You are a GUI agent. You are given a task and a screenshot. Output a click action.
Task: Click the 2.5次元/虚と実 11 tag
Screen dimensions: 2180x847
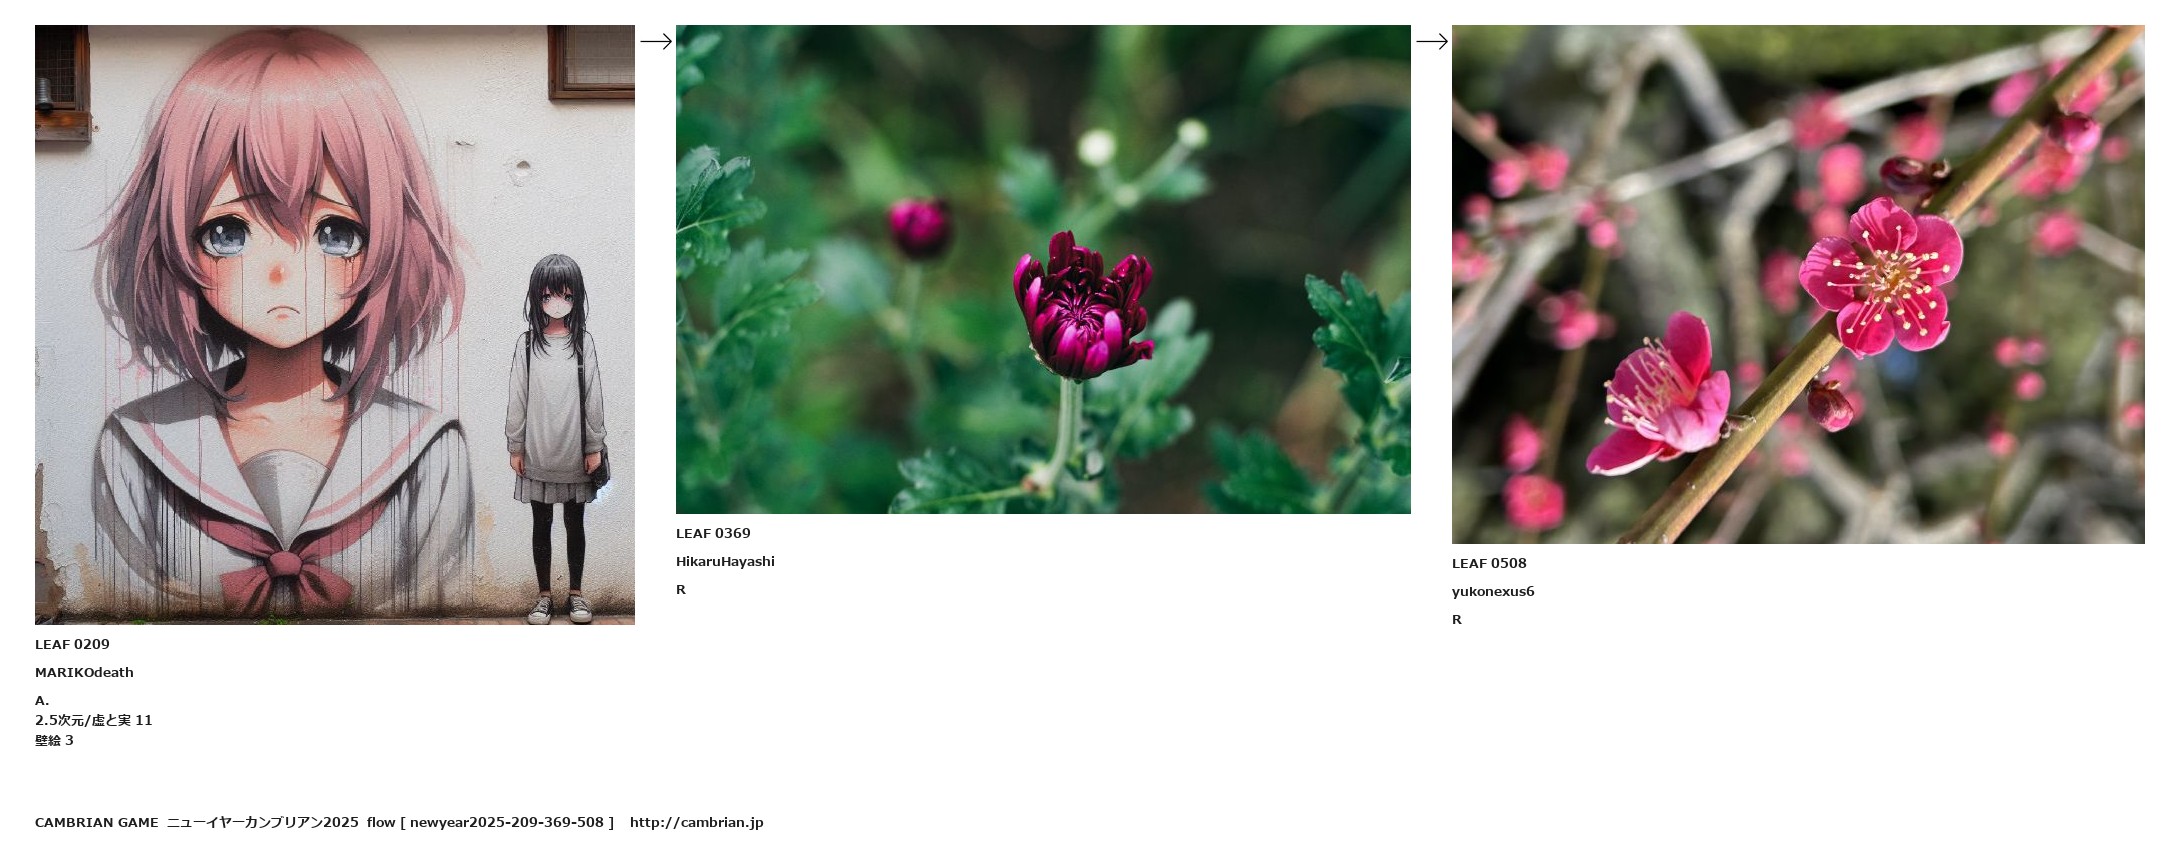point(94,720)
